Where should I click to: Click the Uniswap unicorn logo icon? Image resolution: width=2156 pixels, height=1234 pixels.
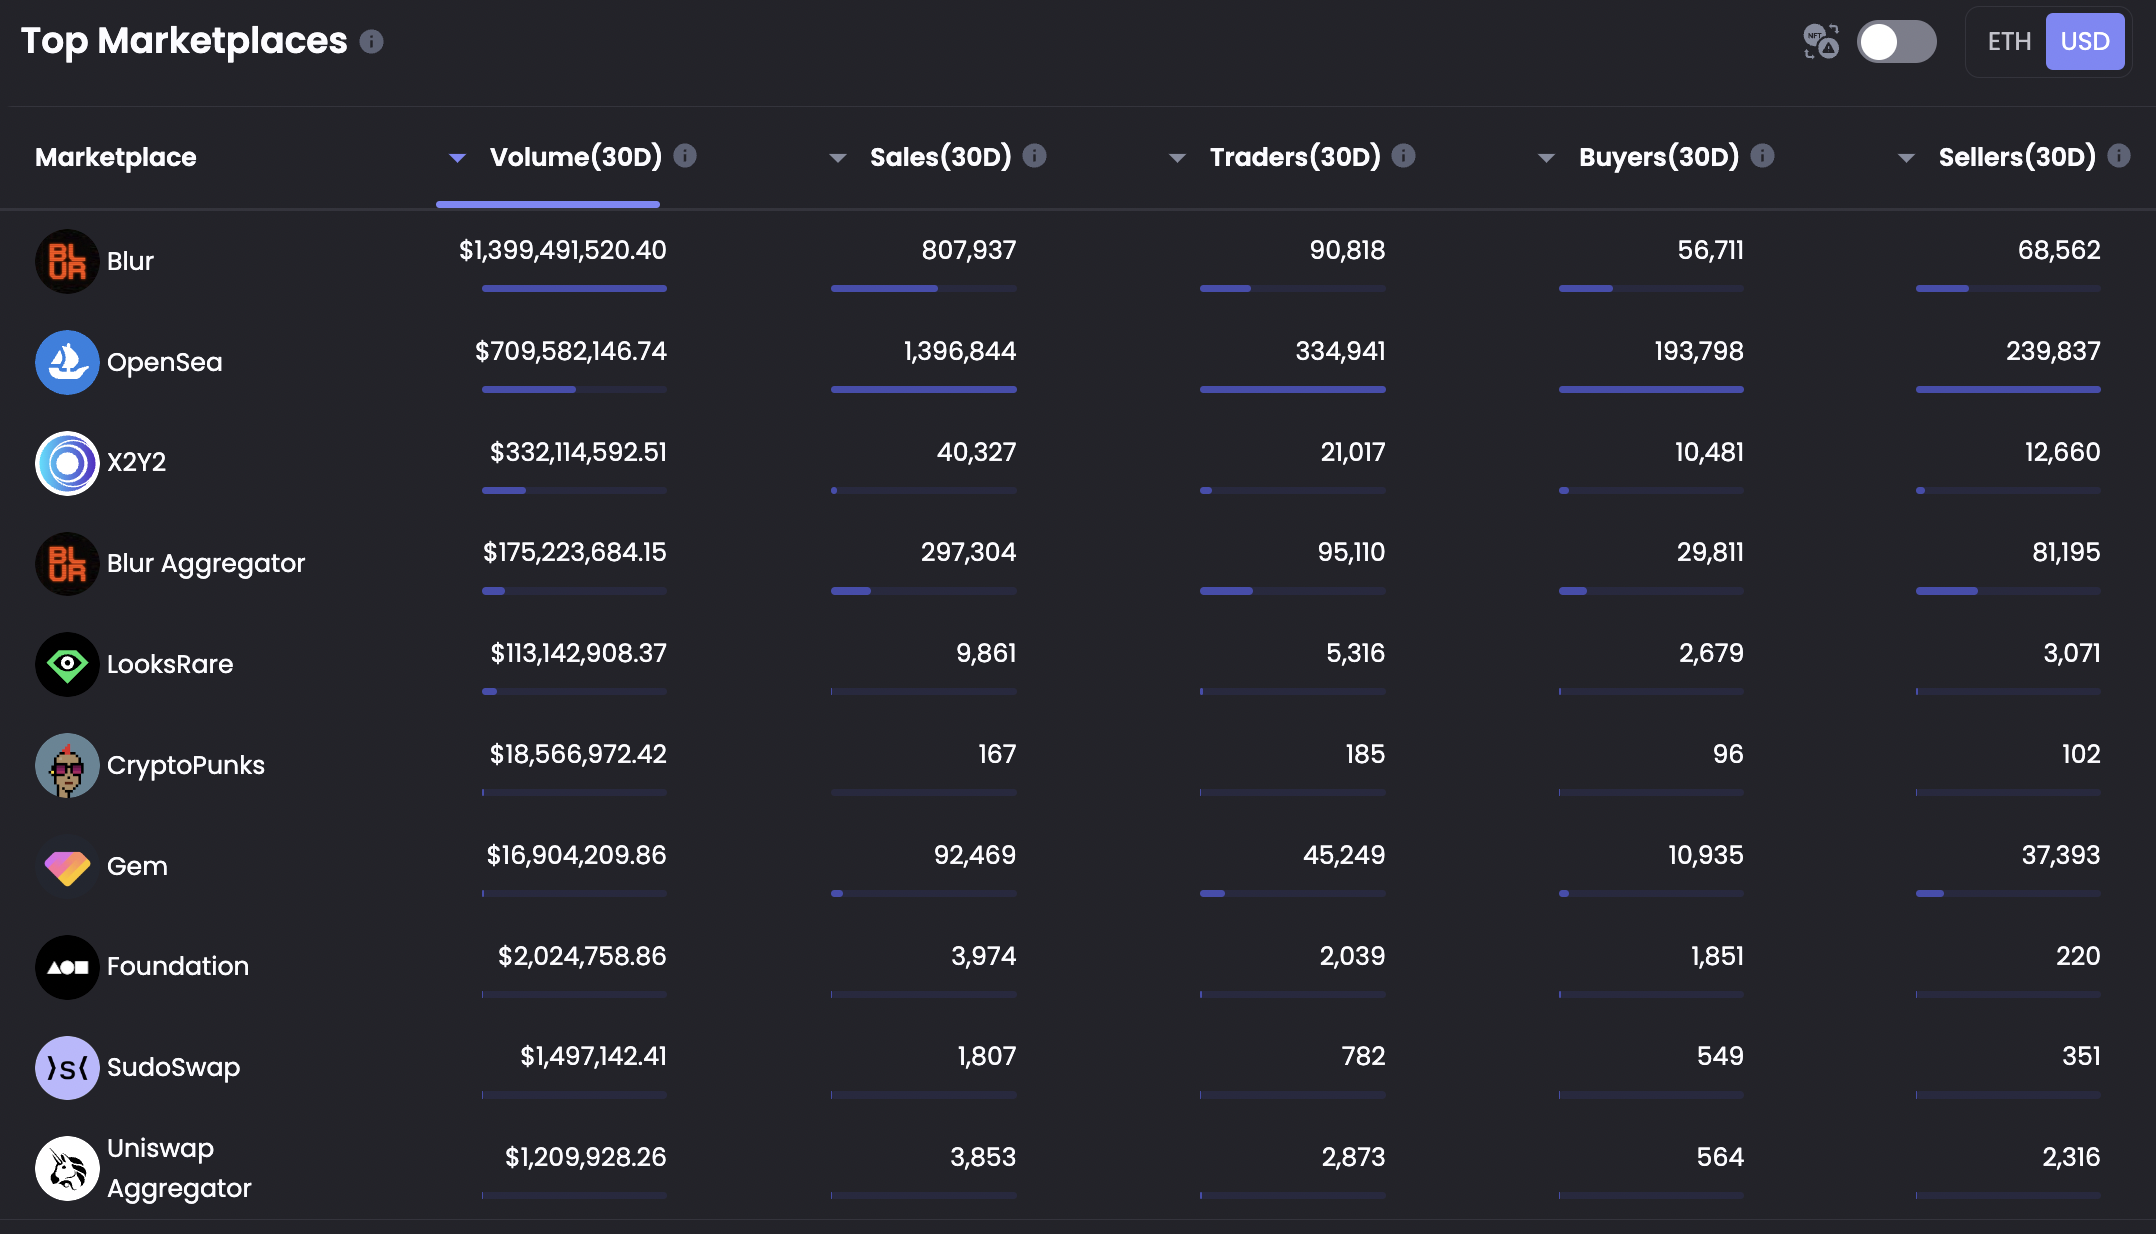click(x=67, y=1168)
